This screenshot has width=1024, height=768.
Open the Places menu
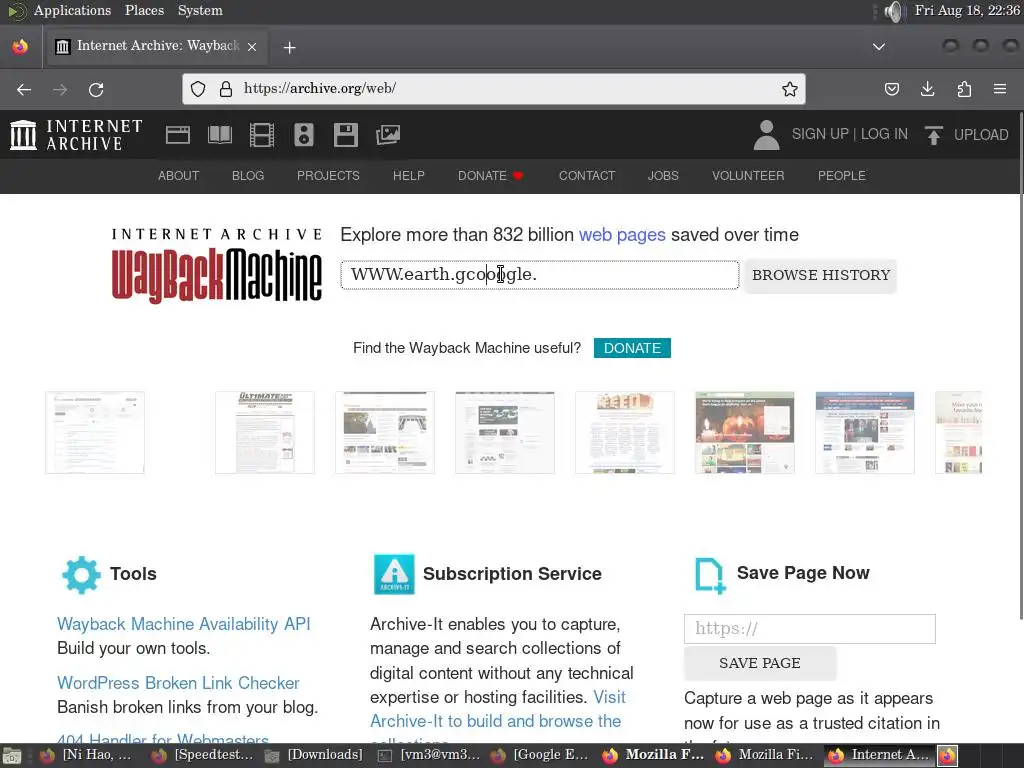(x=144, y=10)
